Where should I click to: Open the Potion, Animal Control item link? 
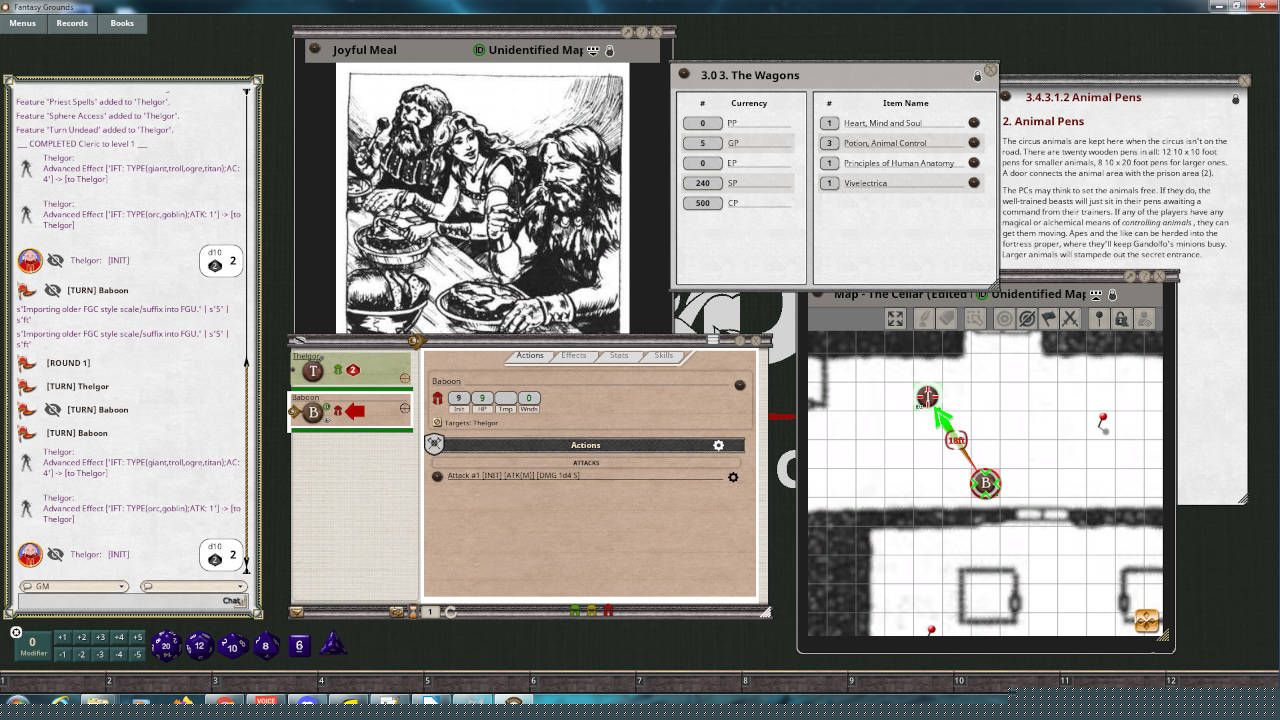973,143
